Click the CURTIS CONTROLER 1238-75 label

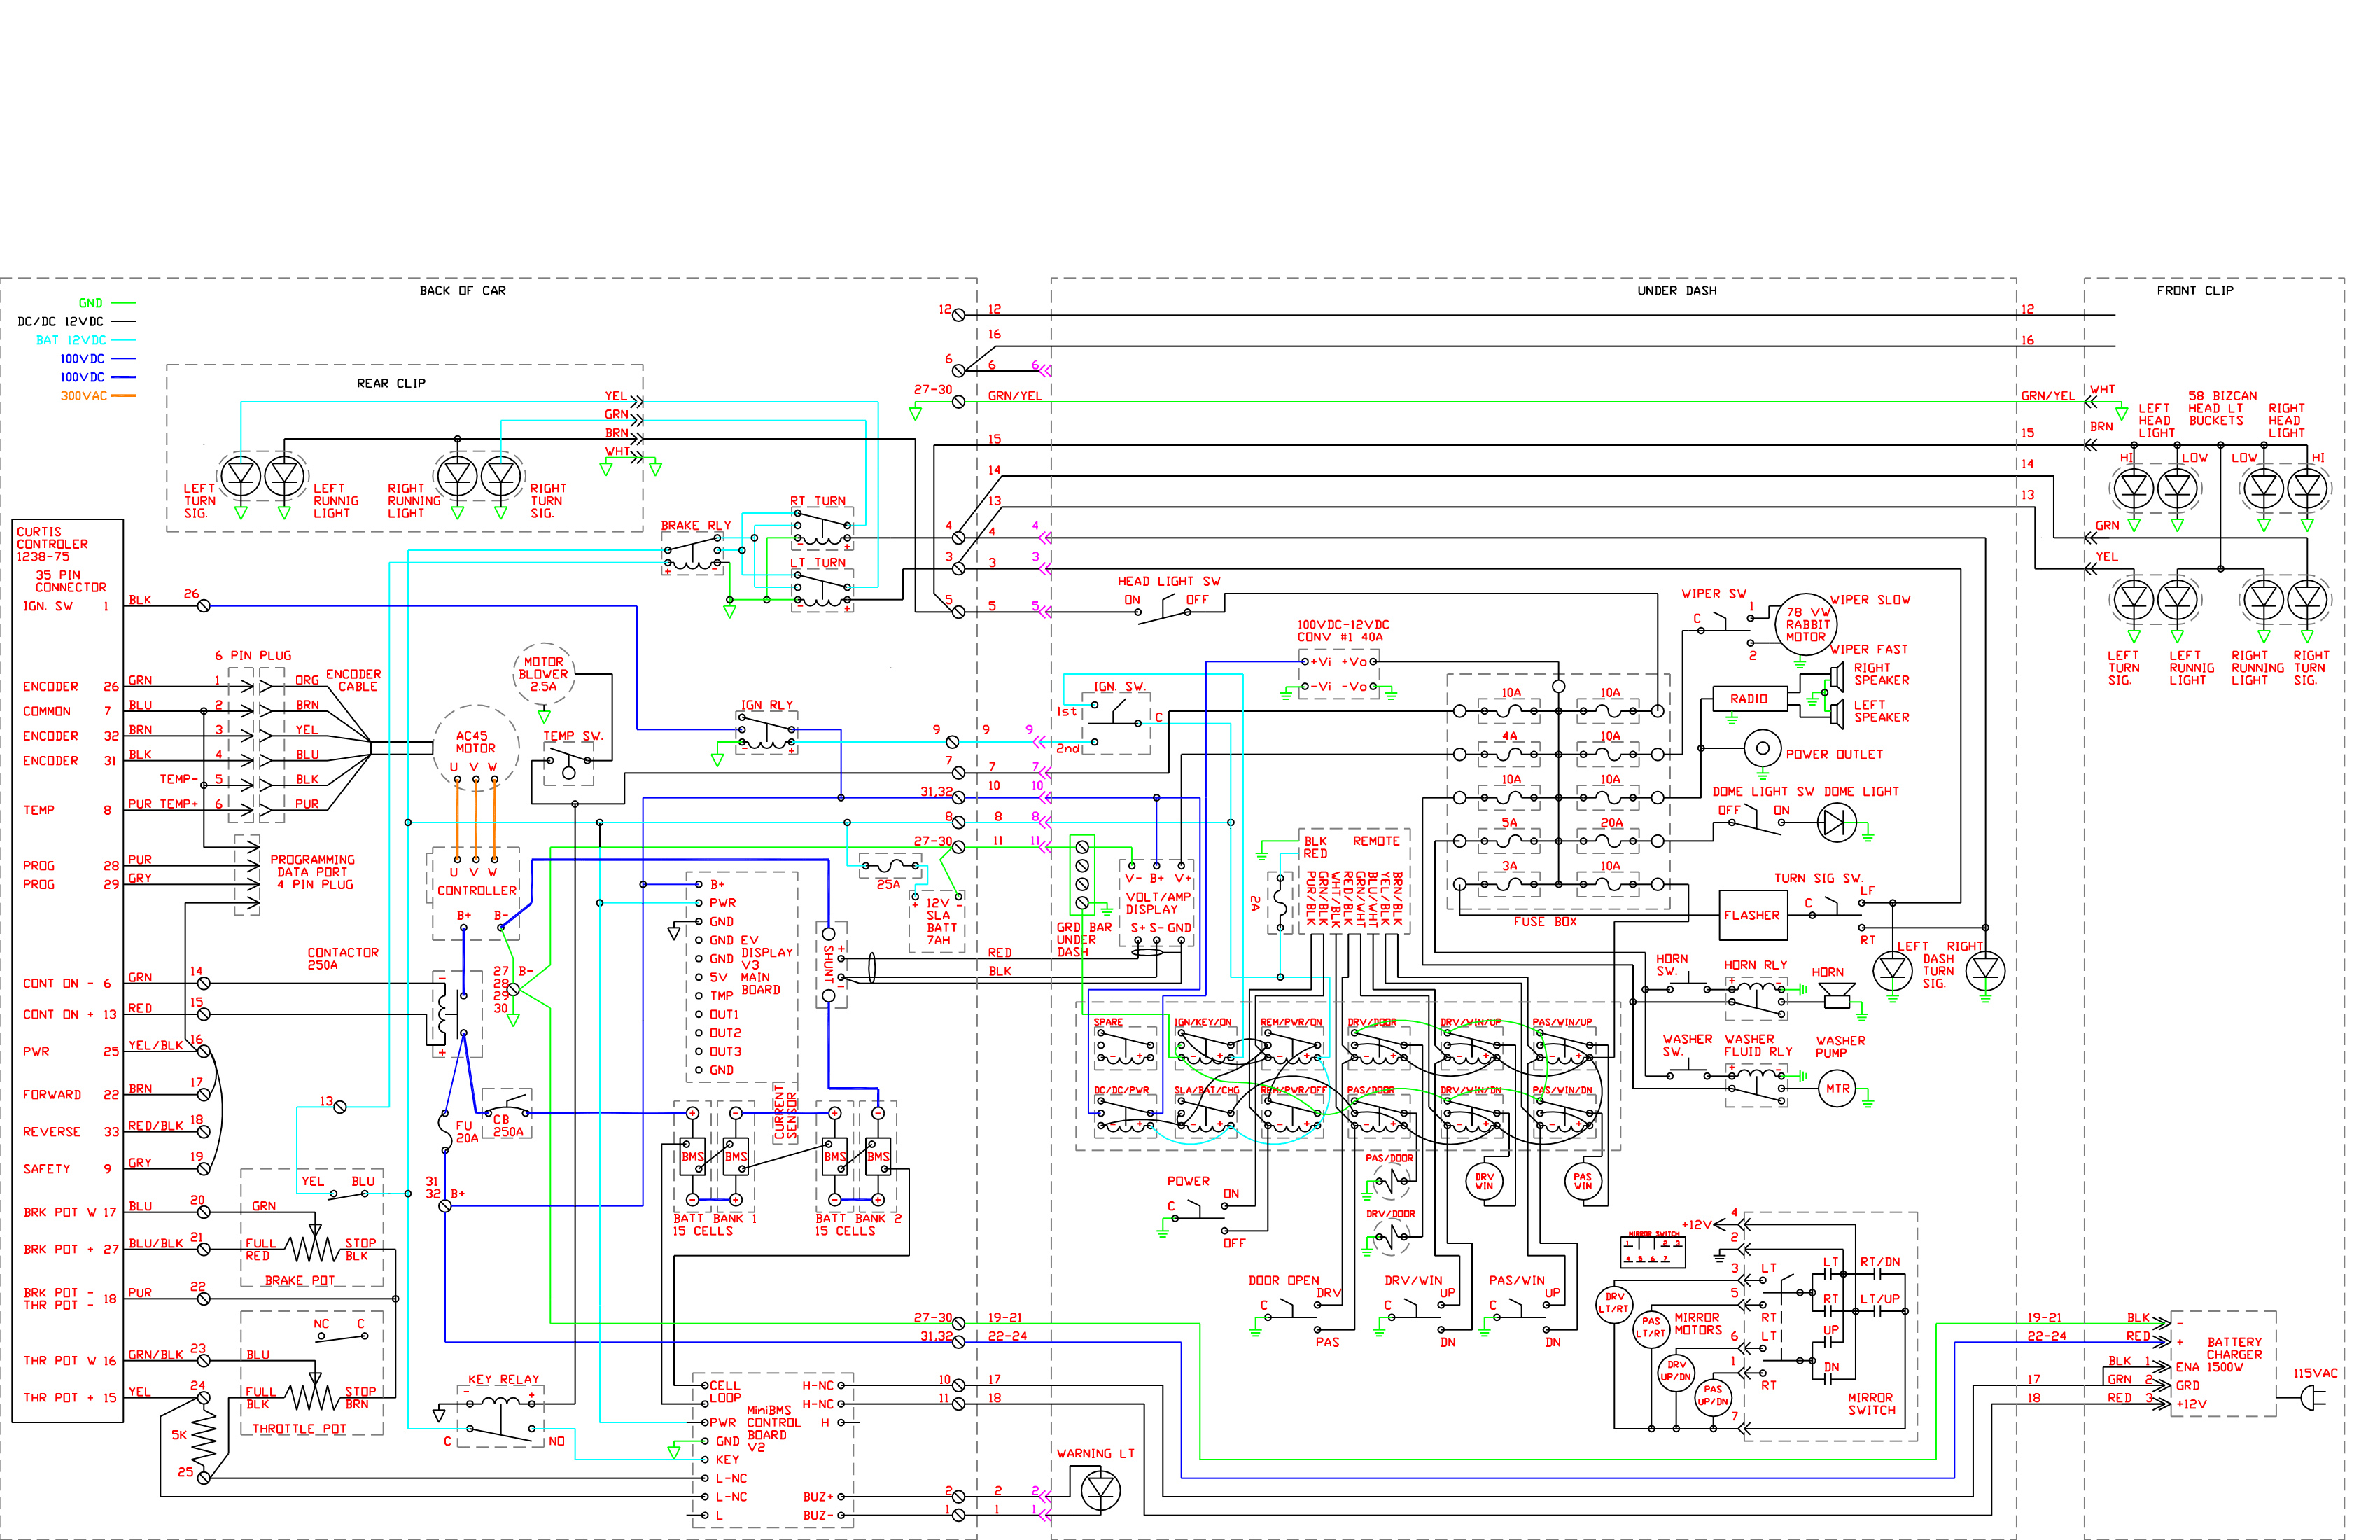click(x=52, y=544)
